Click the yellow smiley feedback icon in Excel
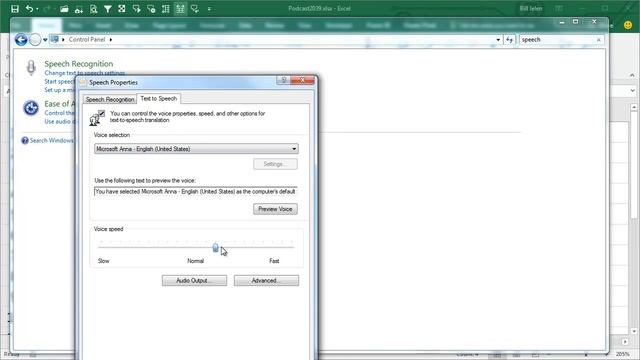This screenshot has height=360, width=640. pyautogui.click(x=628, y=25)
